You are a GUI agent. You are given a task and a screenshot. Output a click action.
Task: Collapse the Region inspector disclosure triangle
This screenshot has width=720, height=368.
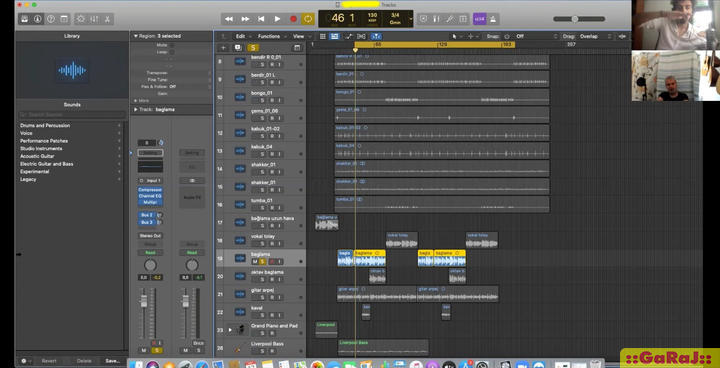coord(135,36)
